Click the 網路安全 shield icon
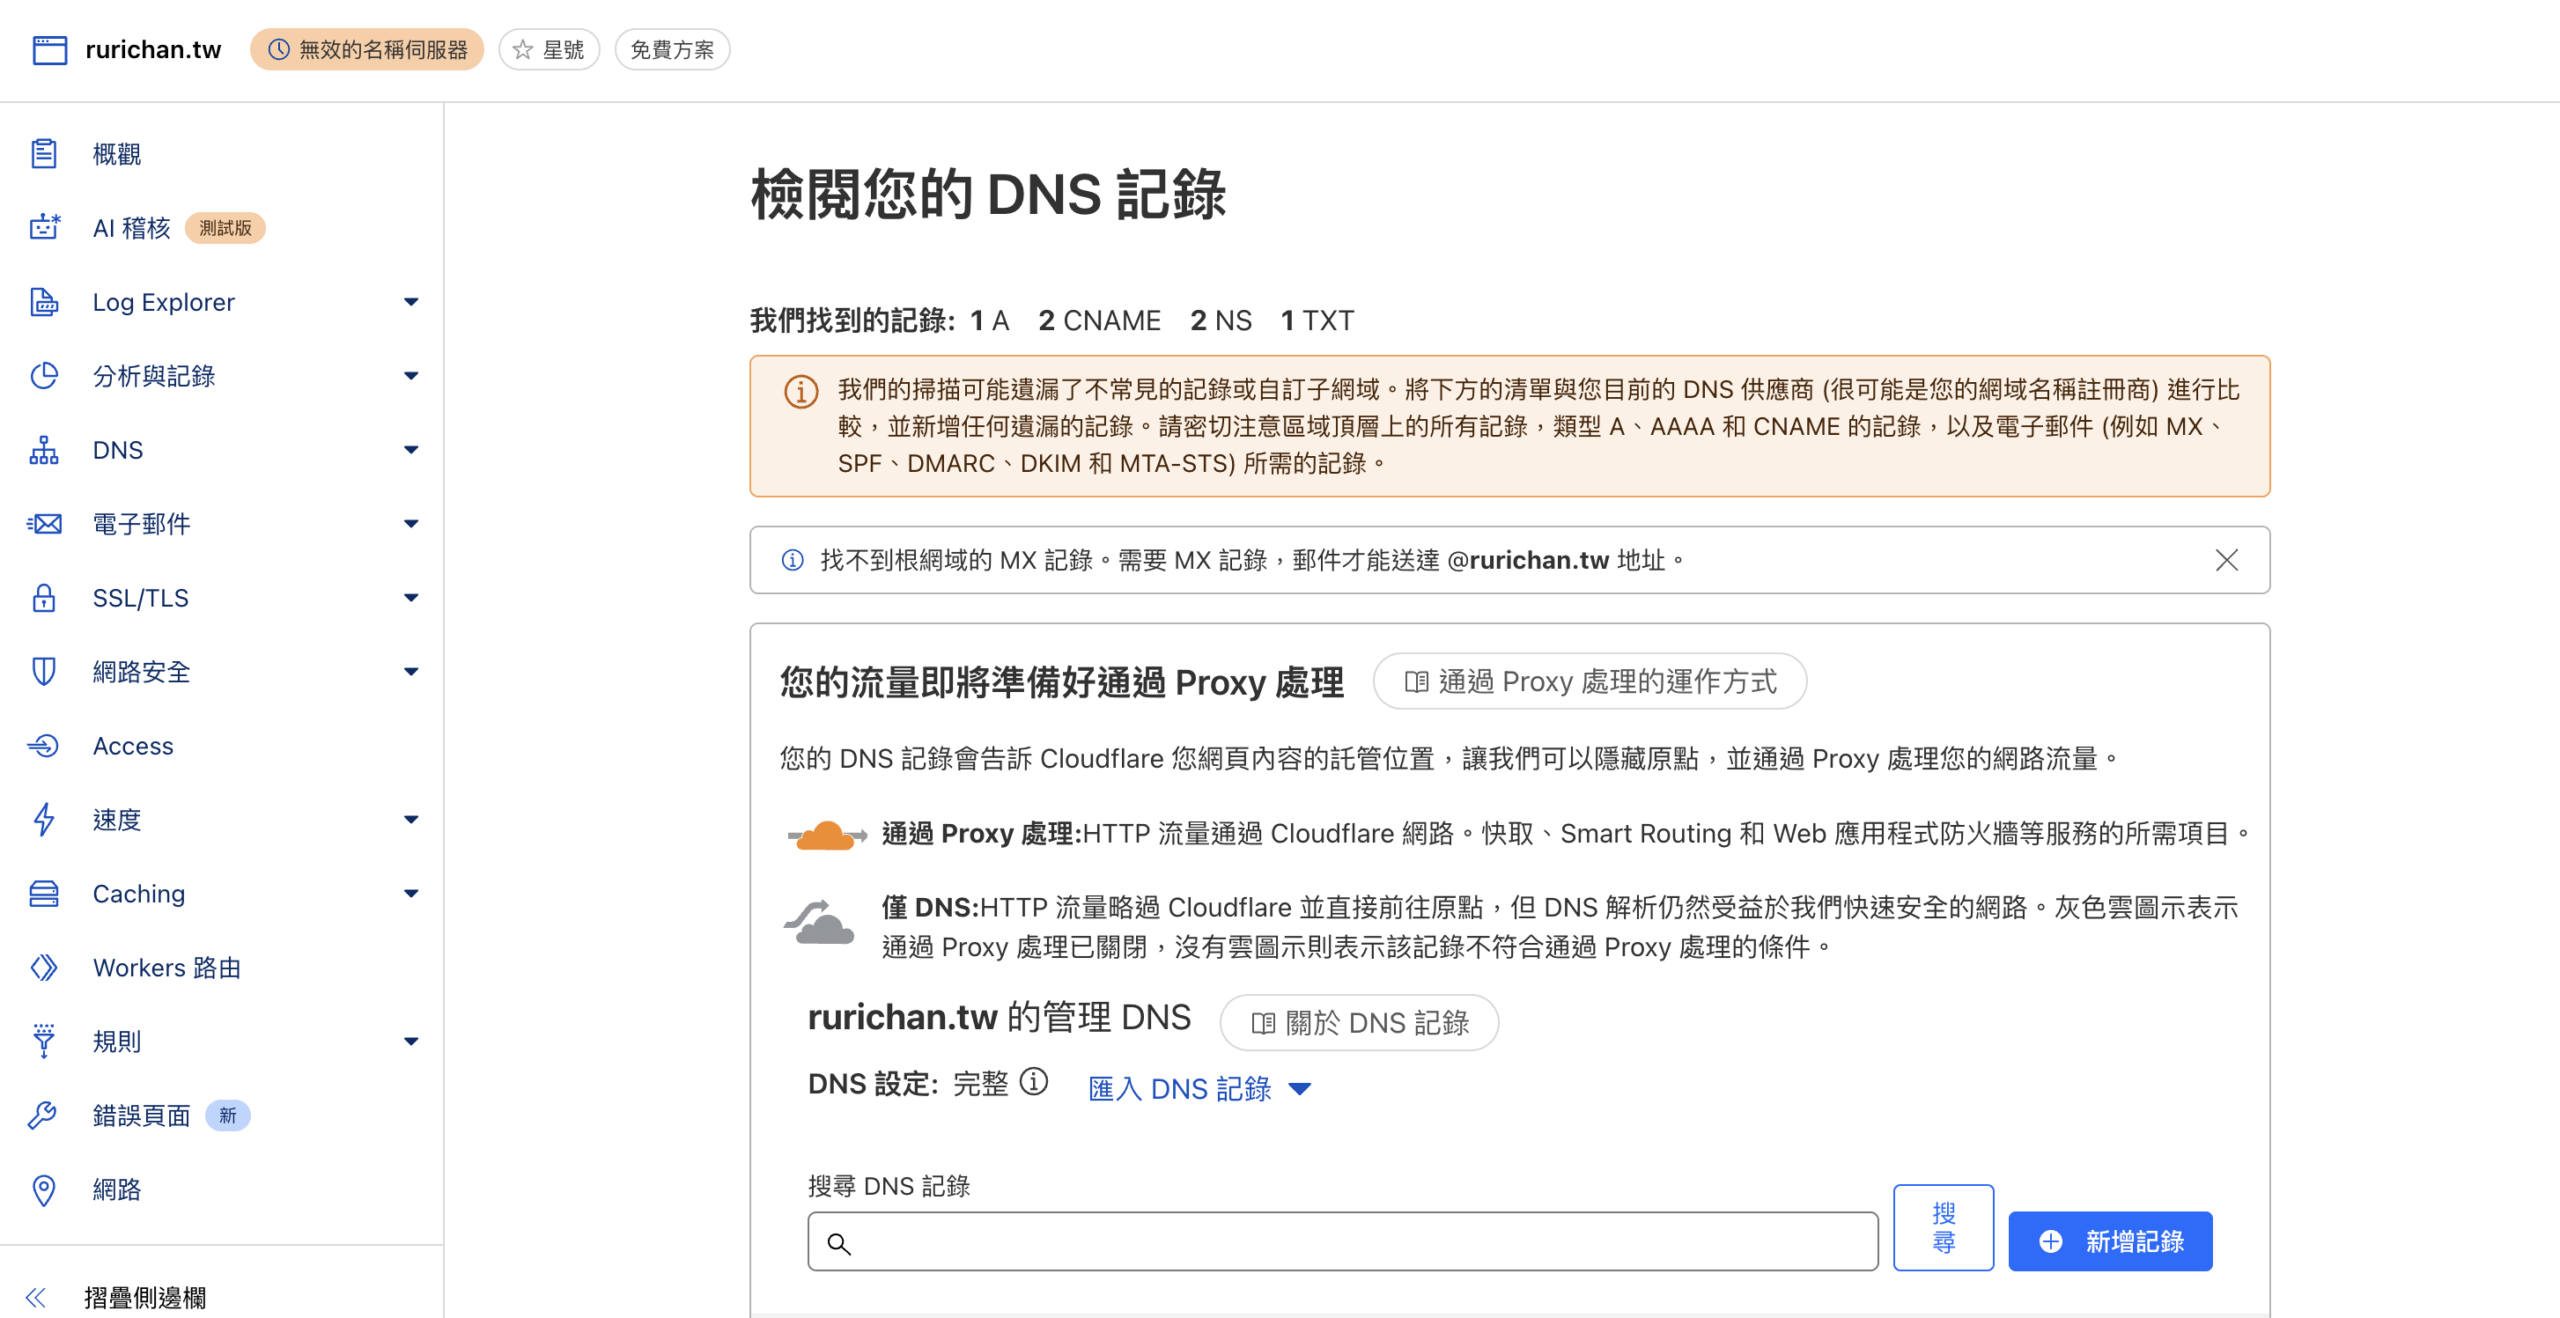 (44, 672)
